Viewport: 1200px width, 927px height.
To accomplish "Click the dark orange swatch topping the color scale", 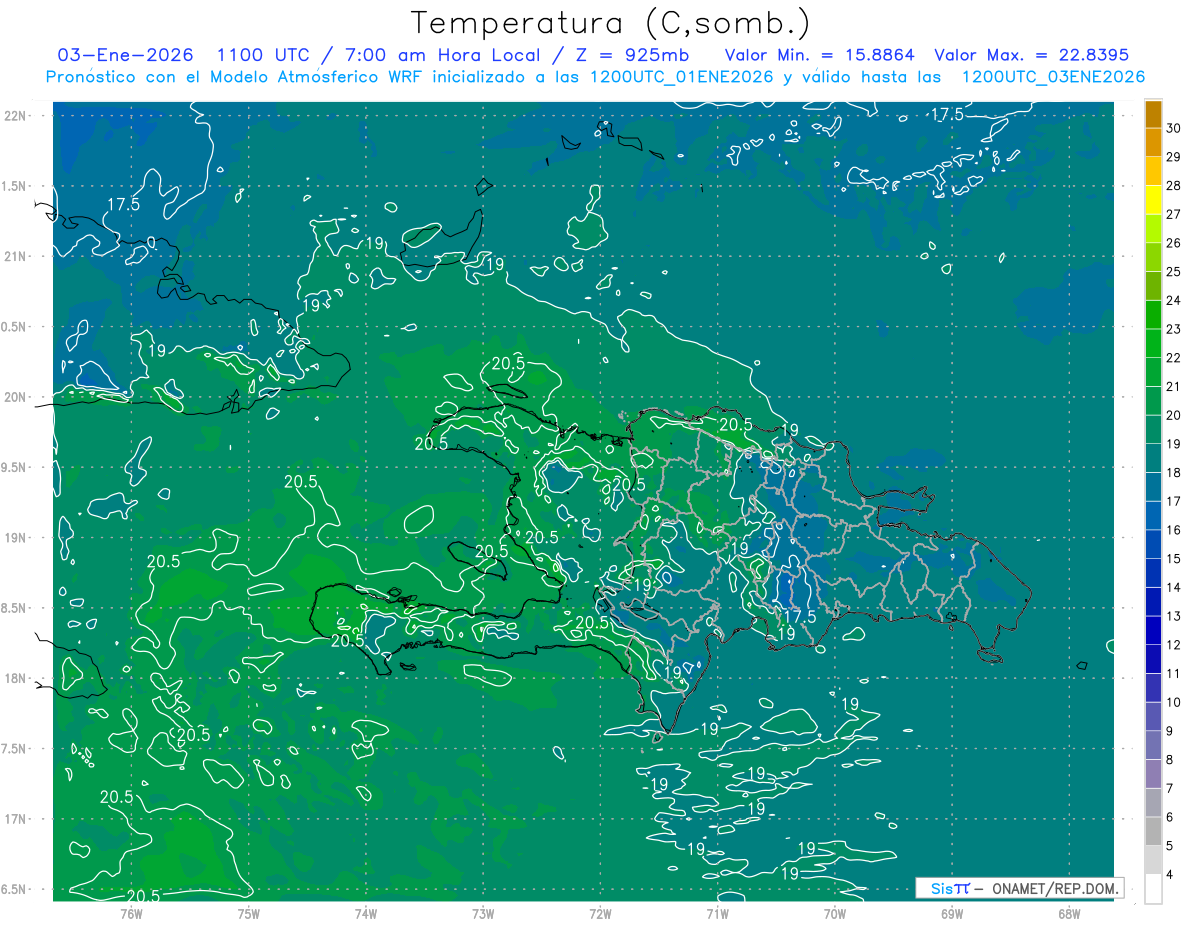I will click(x=1153, y=114).
